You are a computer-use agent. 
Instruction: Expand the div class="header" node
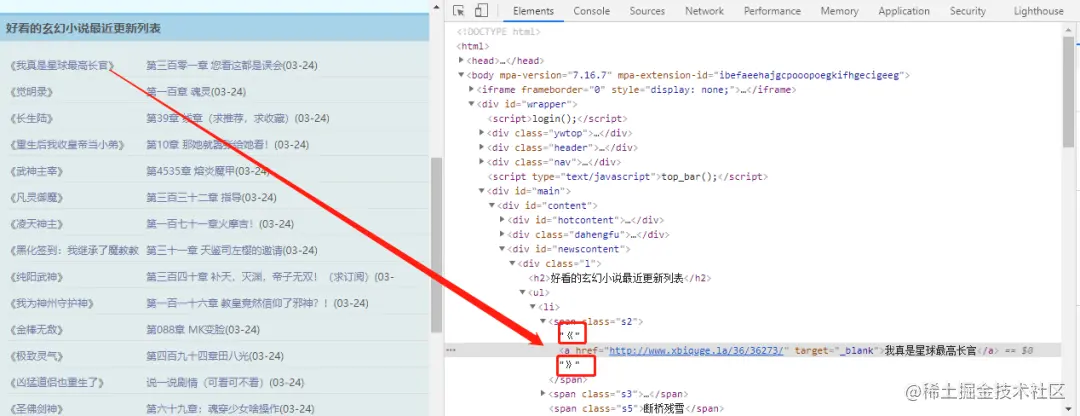pyautogui.click(x=481, y=147)
